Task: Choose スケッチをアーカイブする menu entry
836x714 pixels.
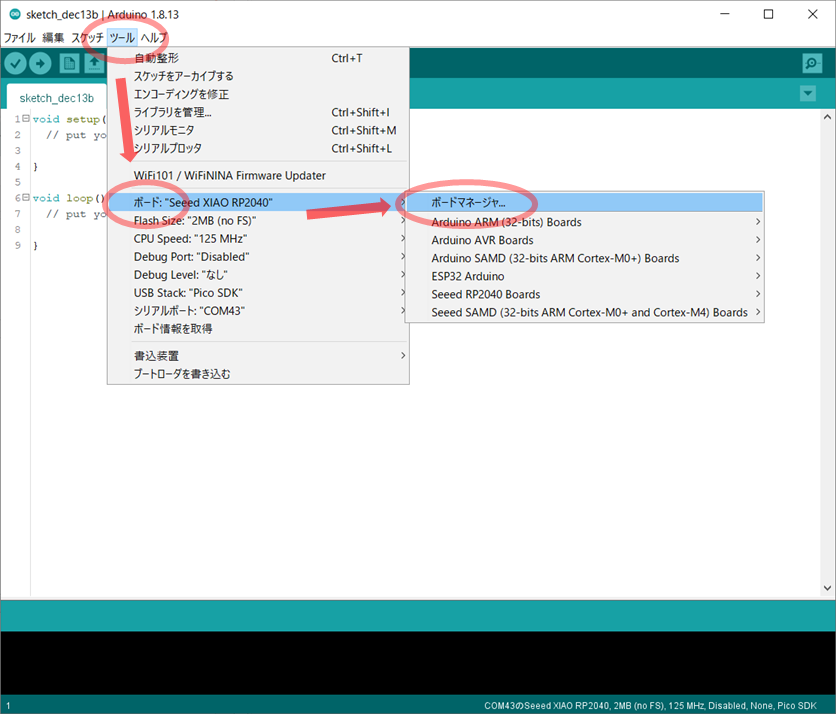Action: (258, 76)
